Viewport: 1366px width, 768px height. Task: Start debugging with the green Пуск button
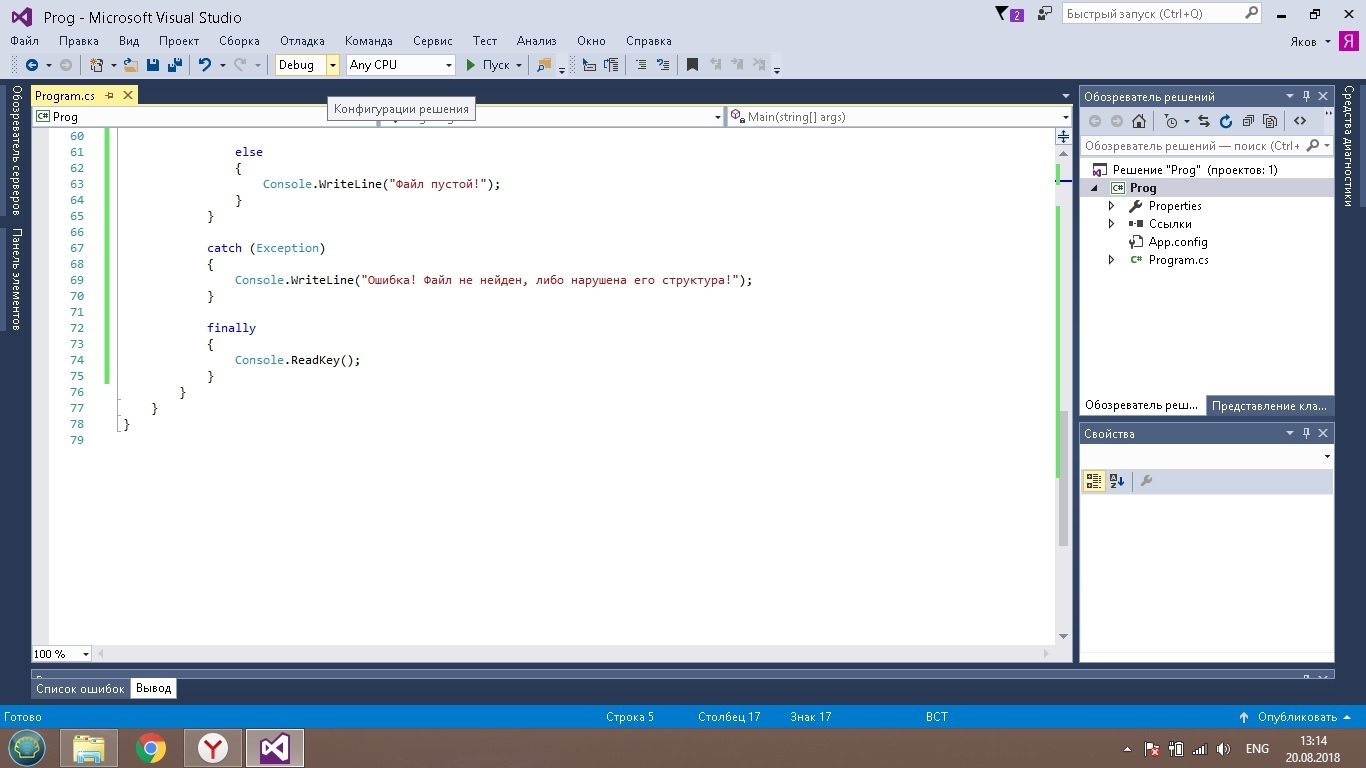pyautogui.click(x=487, y=65)
